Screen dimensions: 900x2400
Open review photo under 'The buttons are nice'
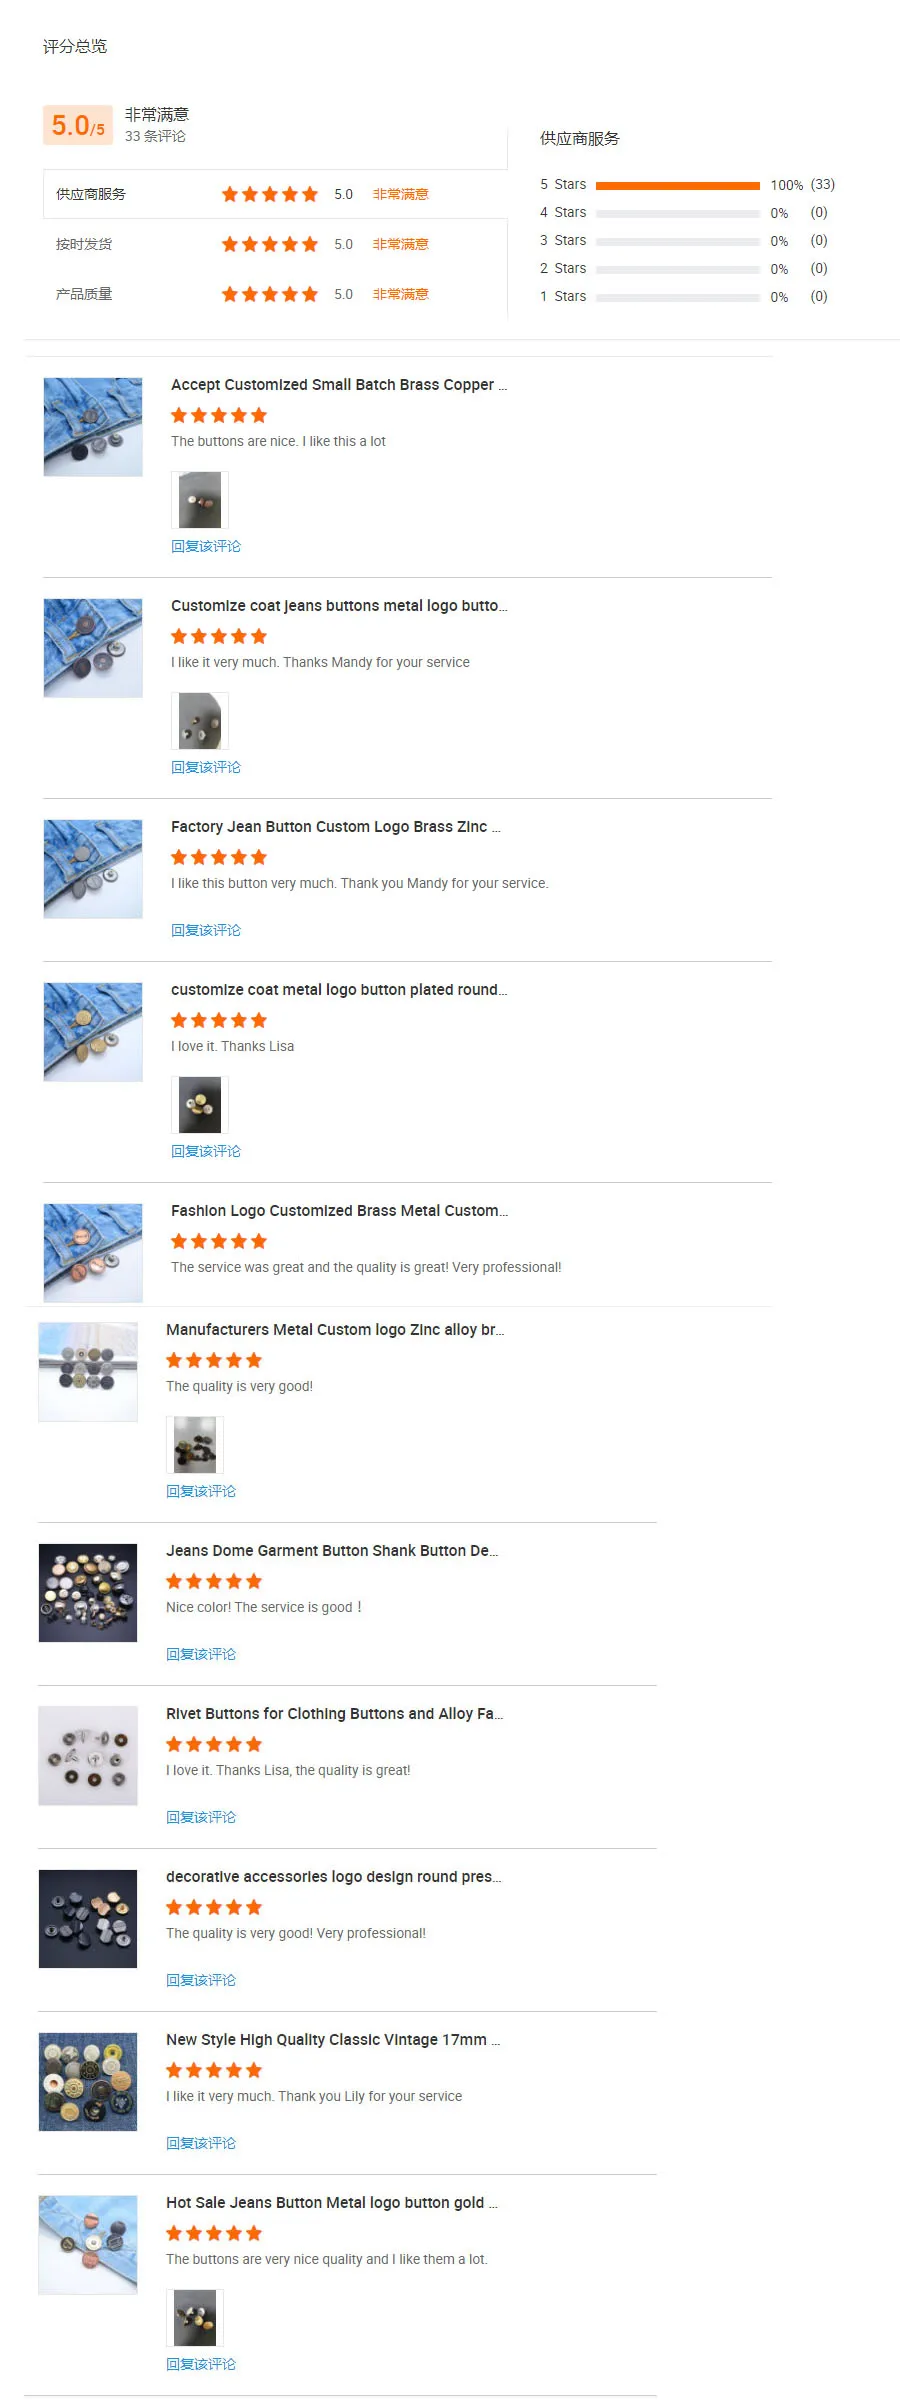(200, 500)
